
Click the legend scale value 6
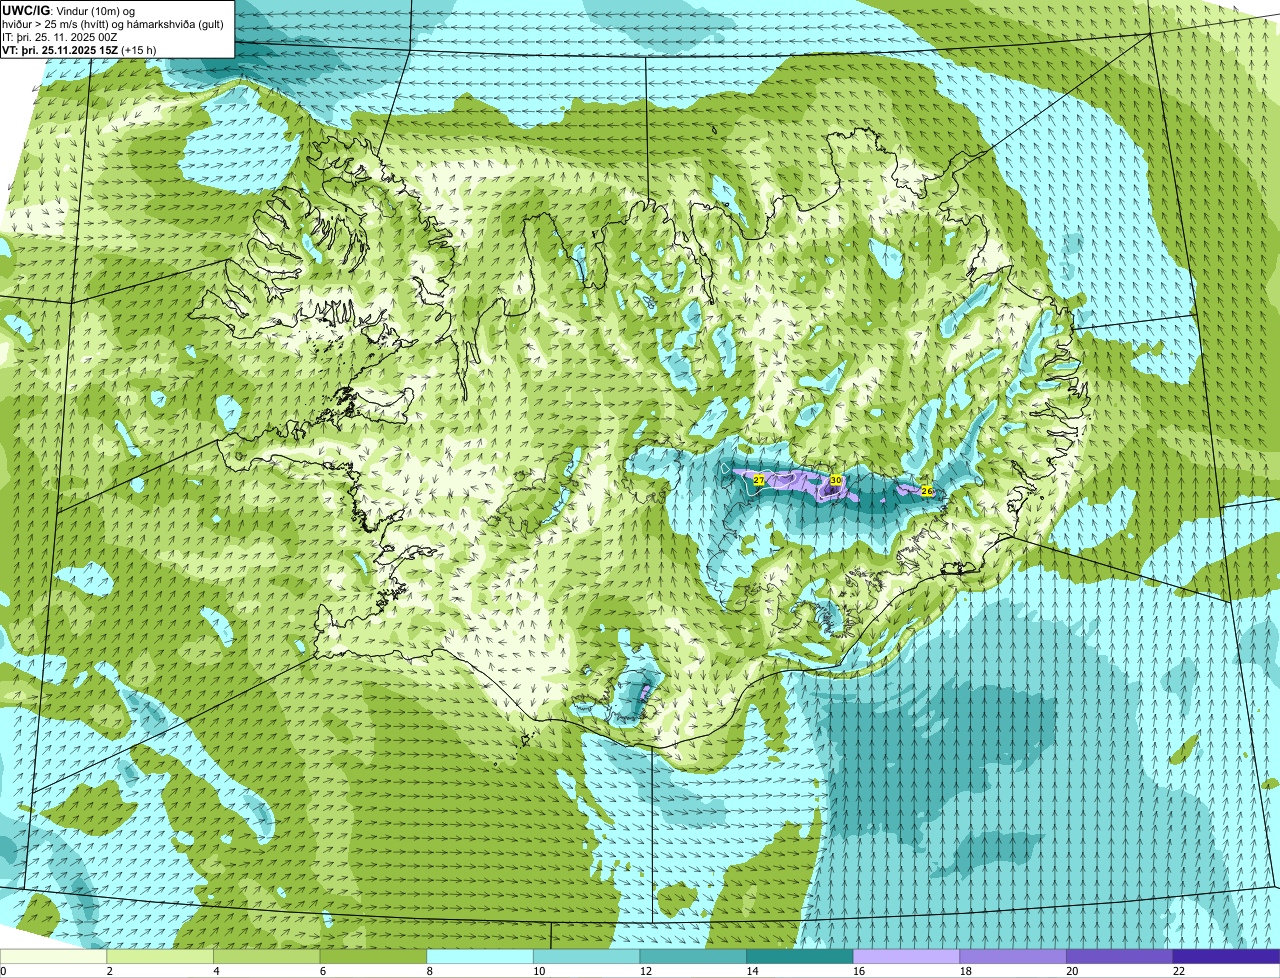pos(322,971)
